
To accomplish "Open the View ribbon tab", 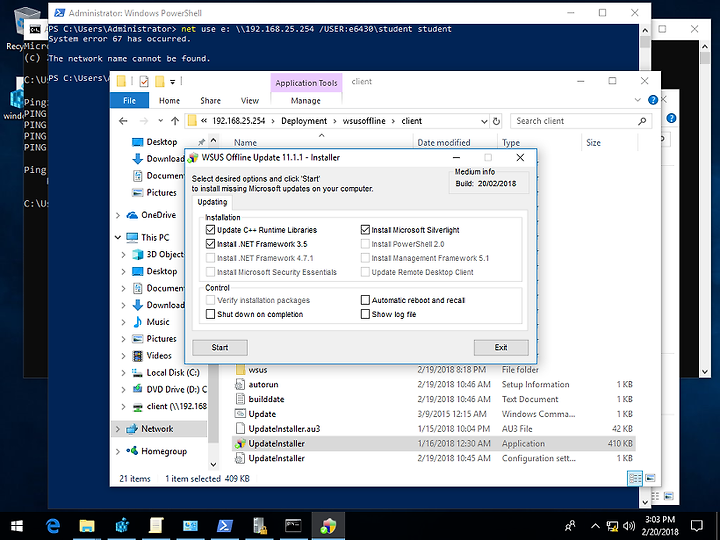I will point(250,101).
